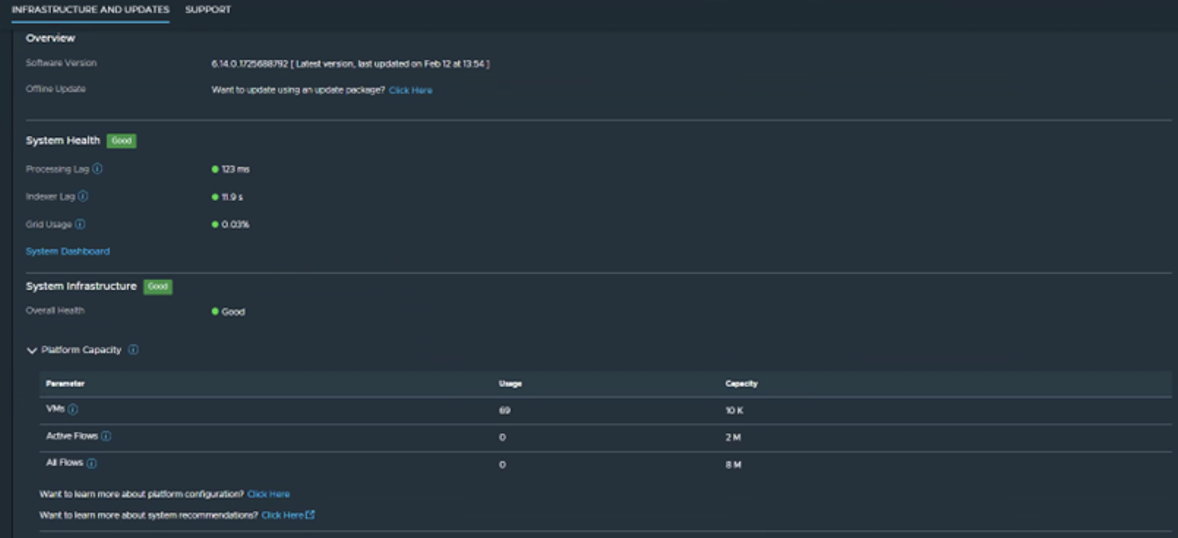1178x538 pixels.
Task: Click info icon beside Platform Capacity
Action: point(134,350)
